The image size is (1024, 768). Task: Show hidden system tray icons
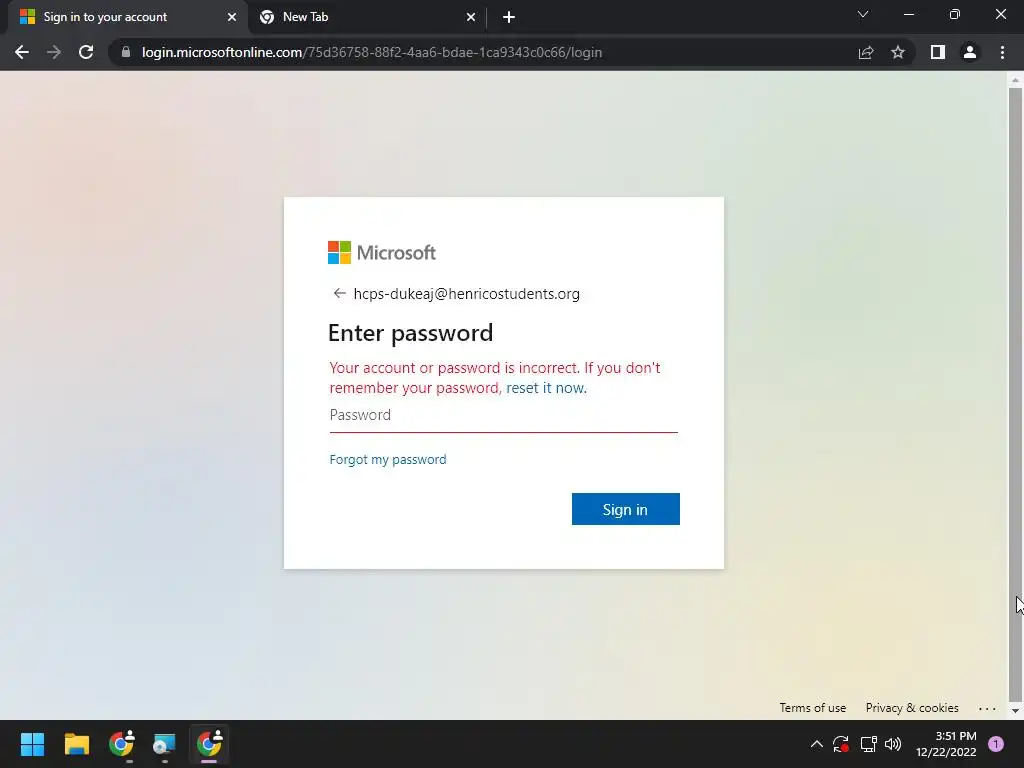pos(816,744)
